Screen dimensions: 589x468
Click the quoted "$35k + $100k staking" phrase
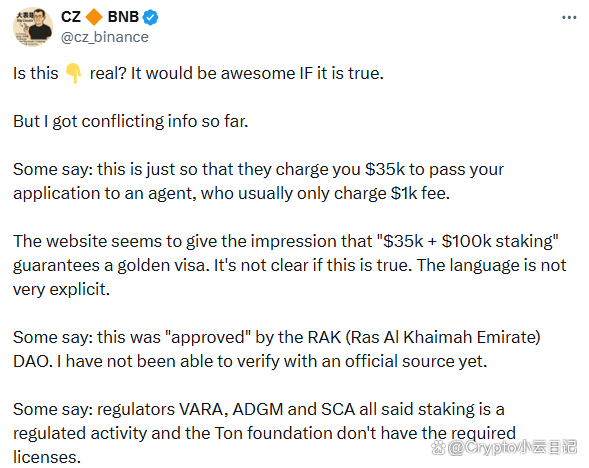point(467,241)
